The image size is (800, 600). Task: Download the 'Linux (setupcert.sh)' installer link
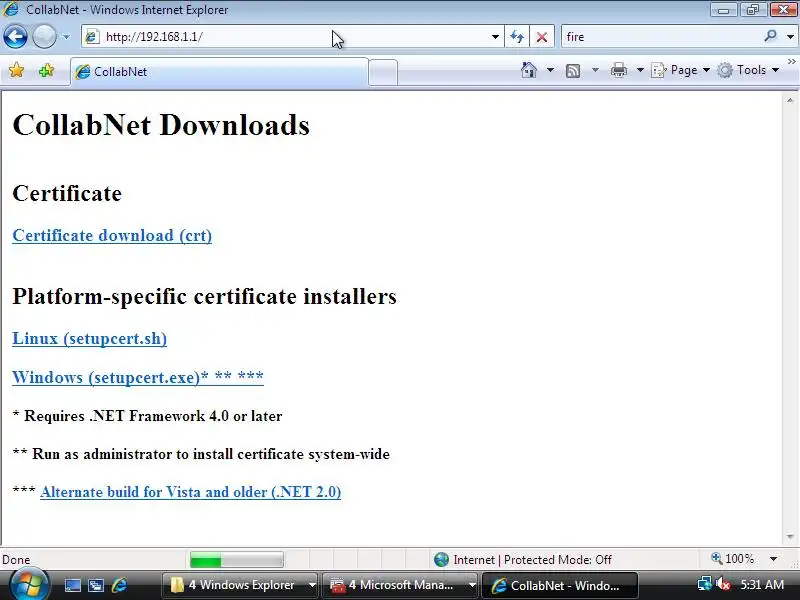pos(90,339)
